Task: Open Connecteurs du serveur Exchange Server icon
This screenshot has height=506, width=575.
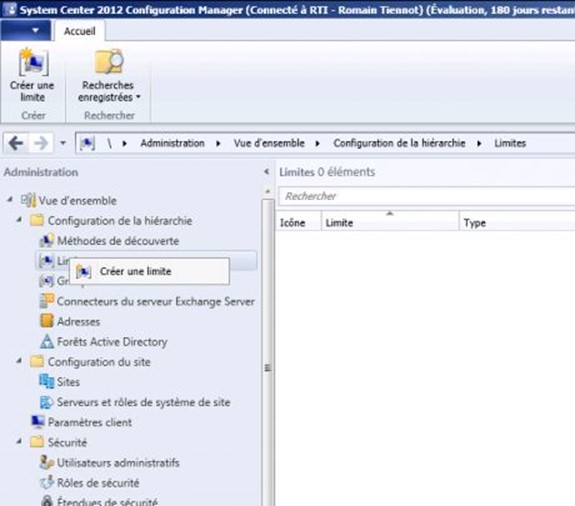Action: (x=47, y=301)
